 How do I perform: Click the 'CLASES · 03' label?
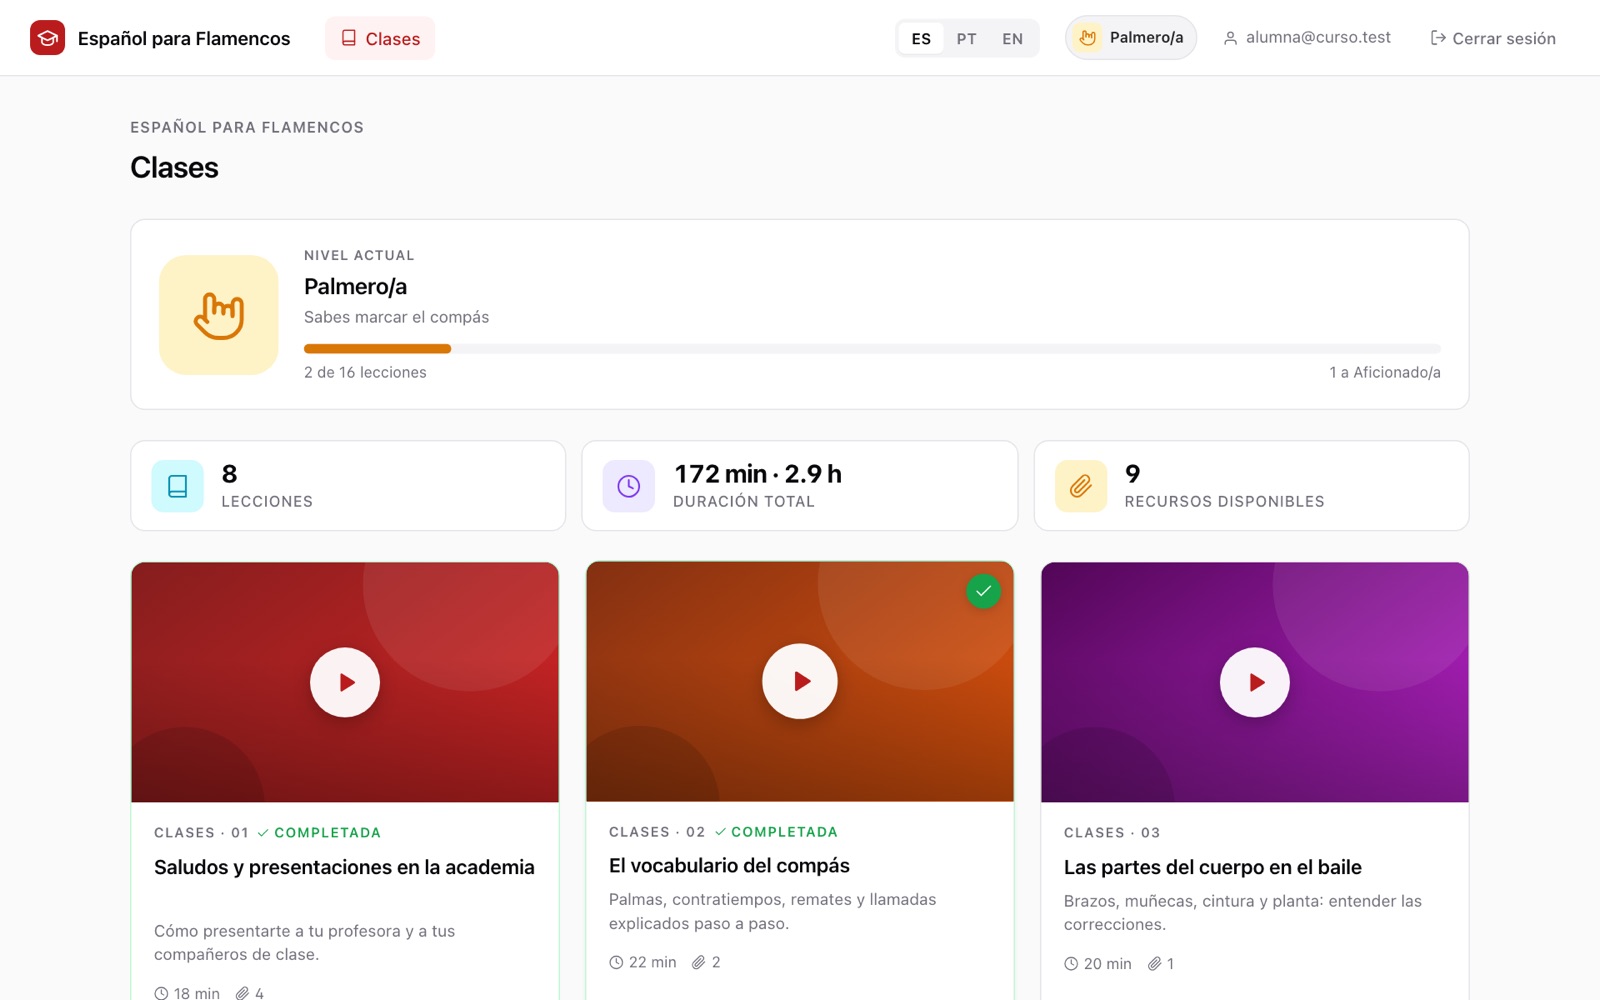[1112, 833]
